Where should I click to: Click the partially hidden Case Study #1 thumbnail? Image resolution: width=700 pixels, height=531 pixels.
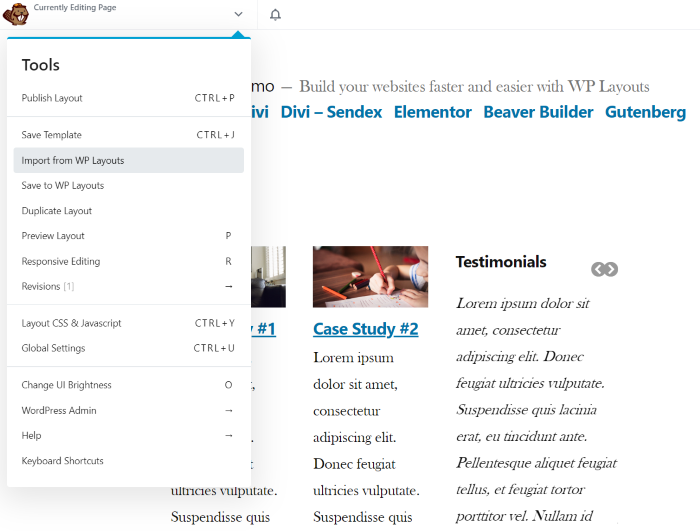268,276
